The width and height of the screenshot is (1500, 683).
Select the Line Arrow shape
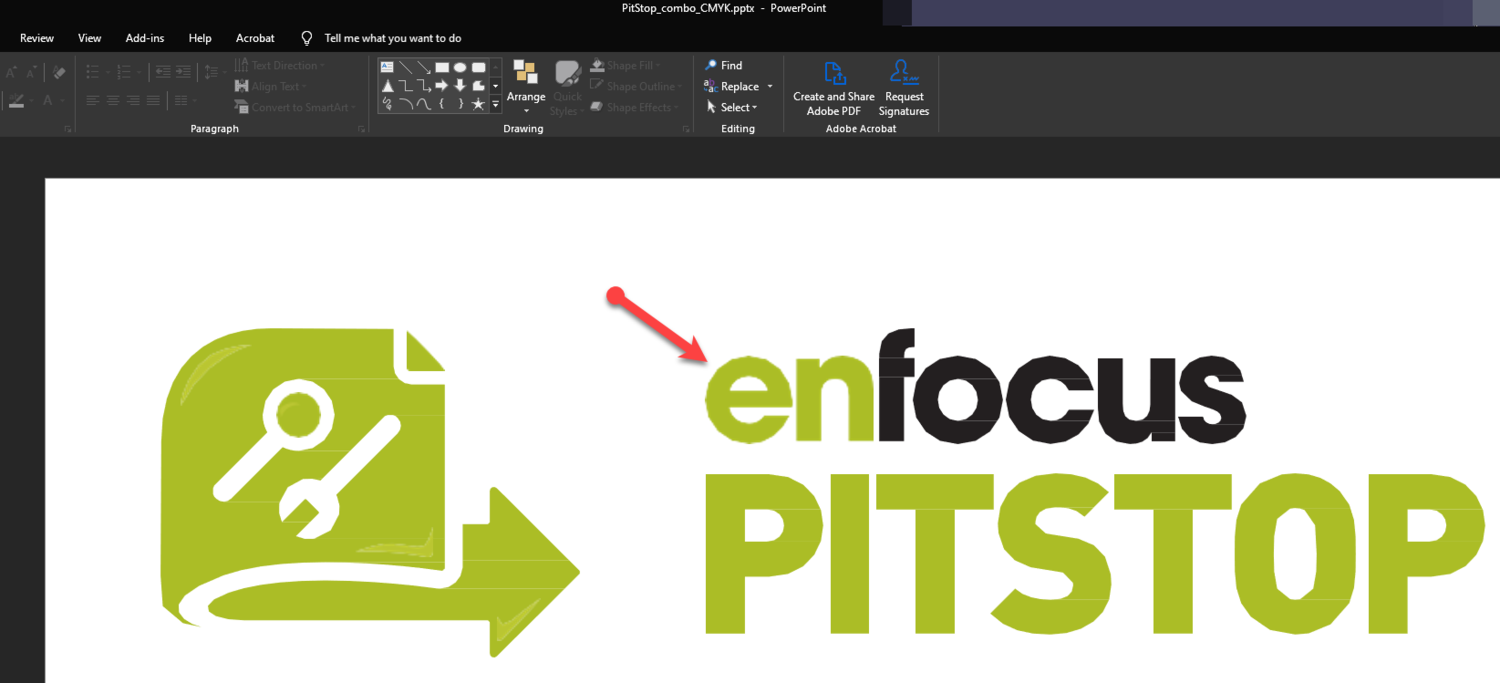[424, 67]
